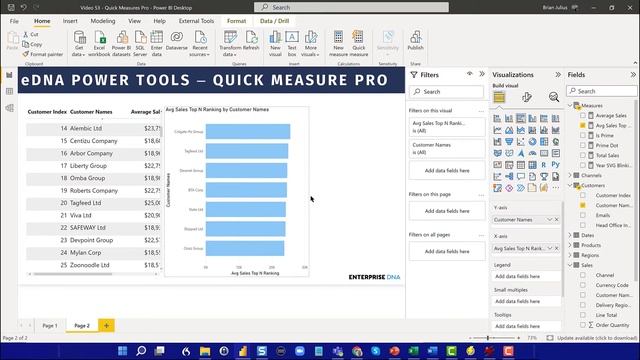
Task: Open the Data / Drill tab
Action: point(274,21)
